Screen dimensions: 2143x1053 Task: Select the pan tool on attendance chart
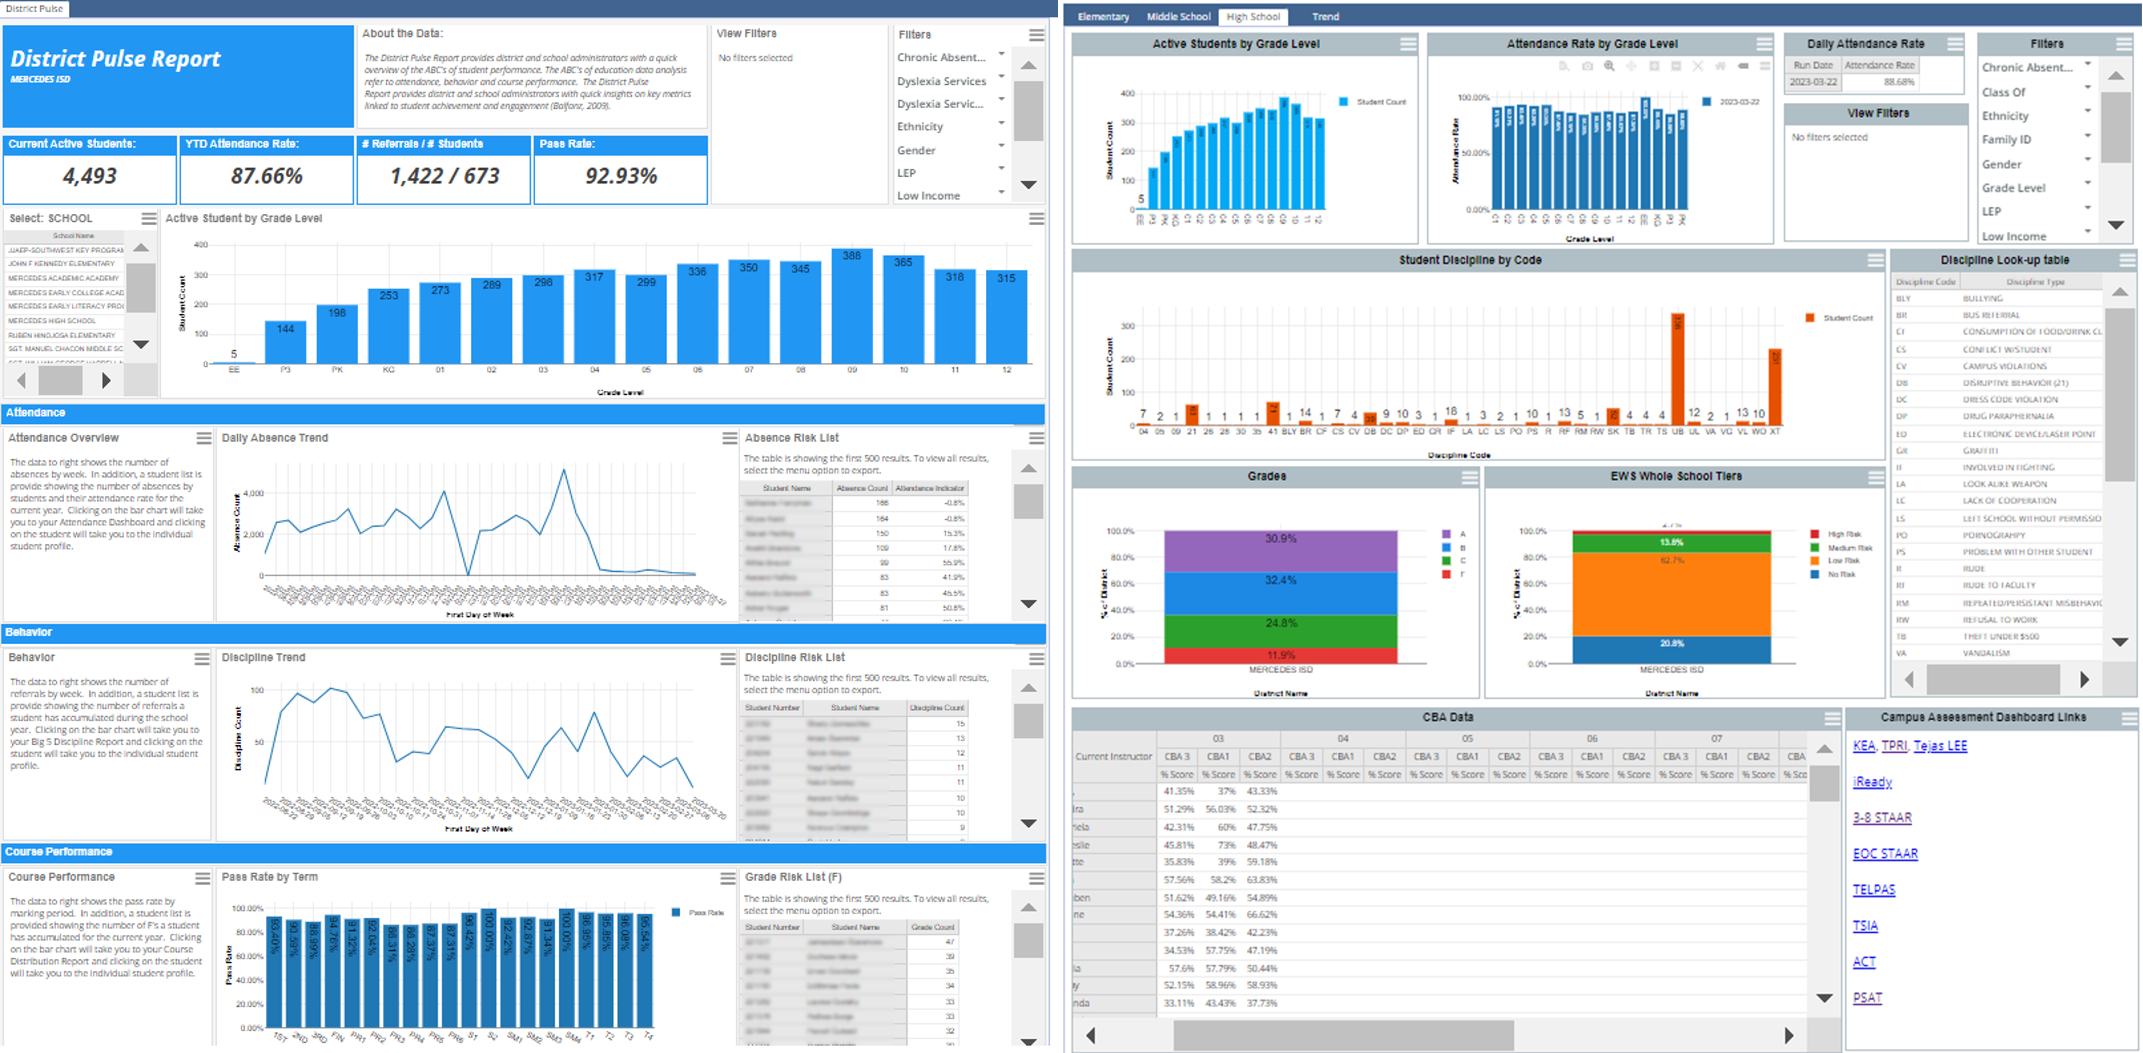[x=1631, y=66]
